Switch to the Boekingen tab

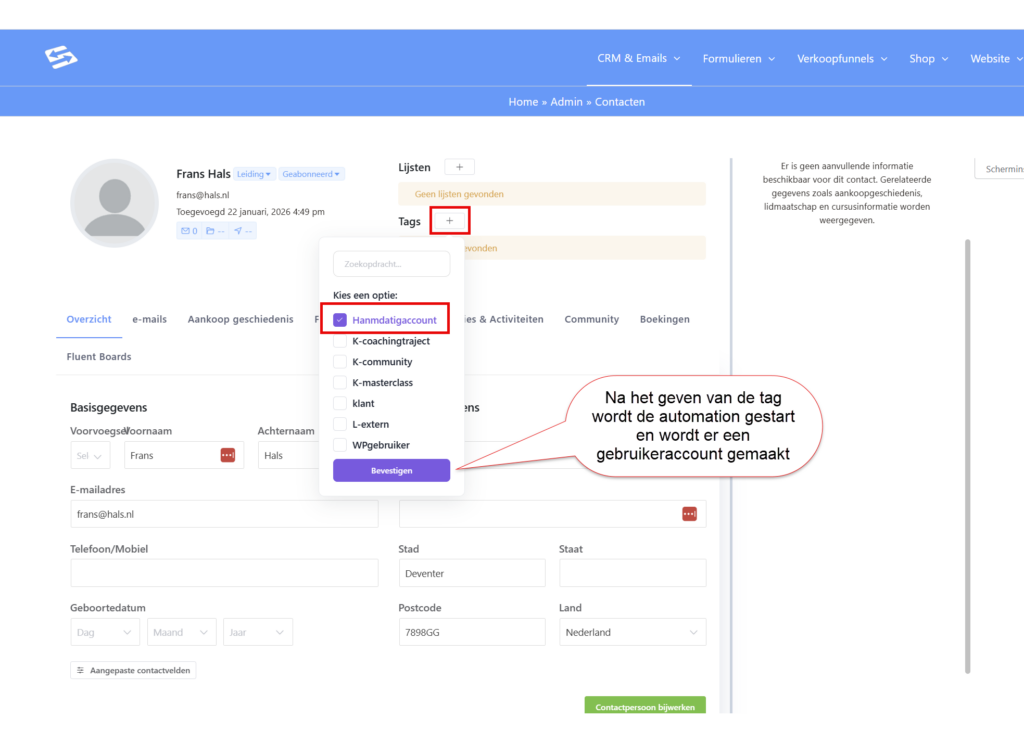click(664, 319)
